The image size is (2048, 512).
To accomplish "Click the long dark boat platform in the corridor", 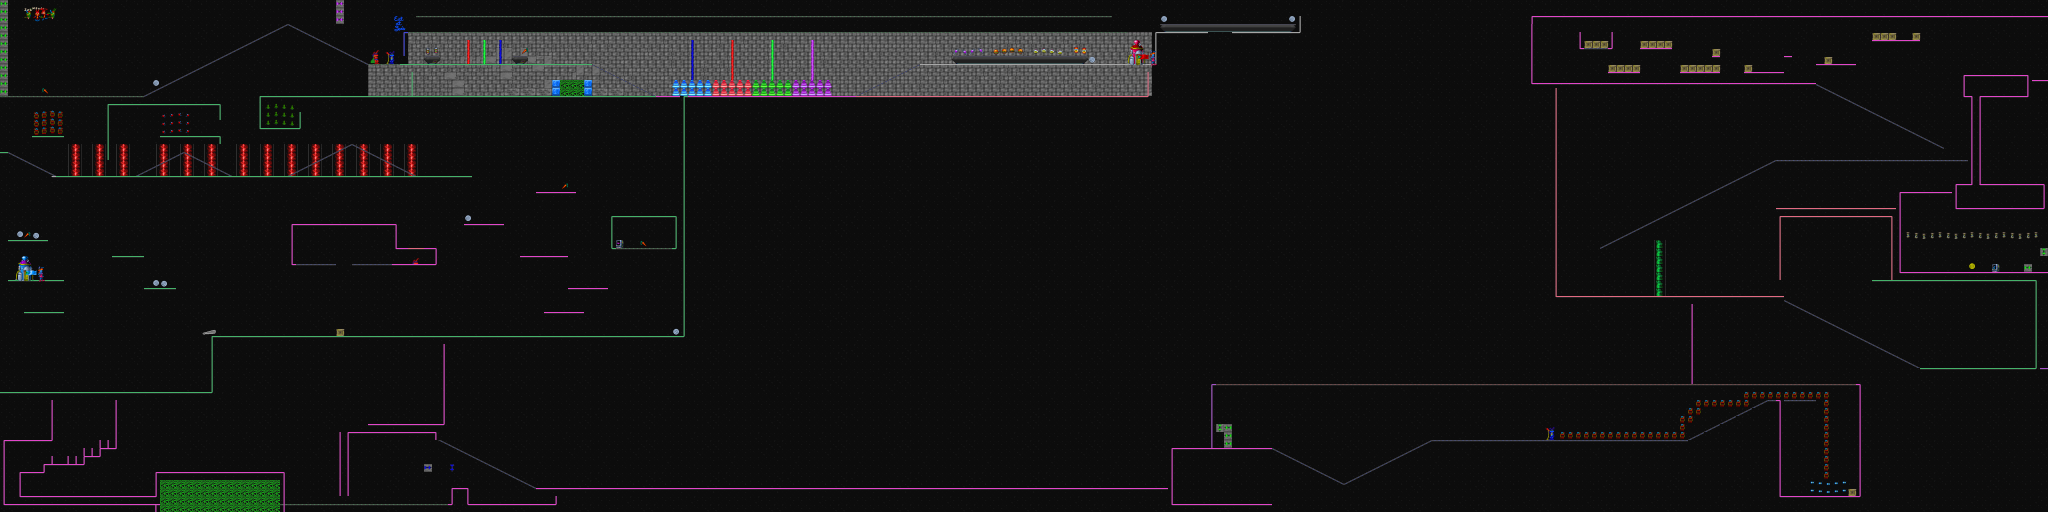I will click(1020, 60).
